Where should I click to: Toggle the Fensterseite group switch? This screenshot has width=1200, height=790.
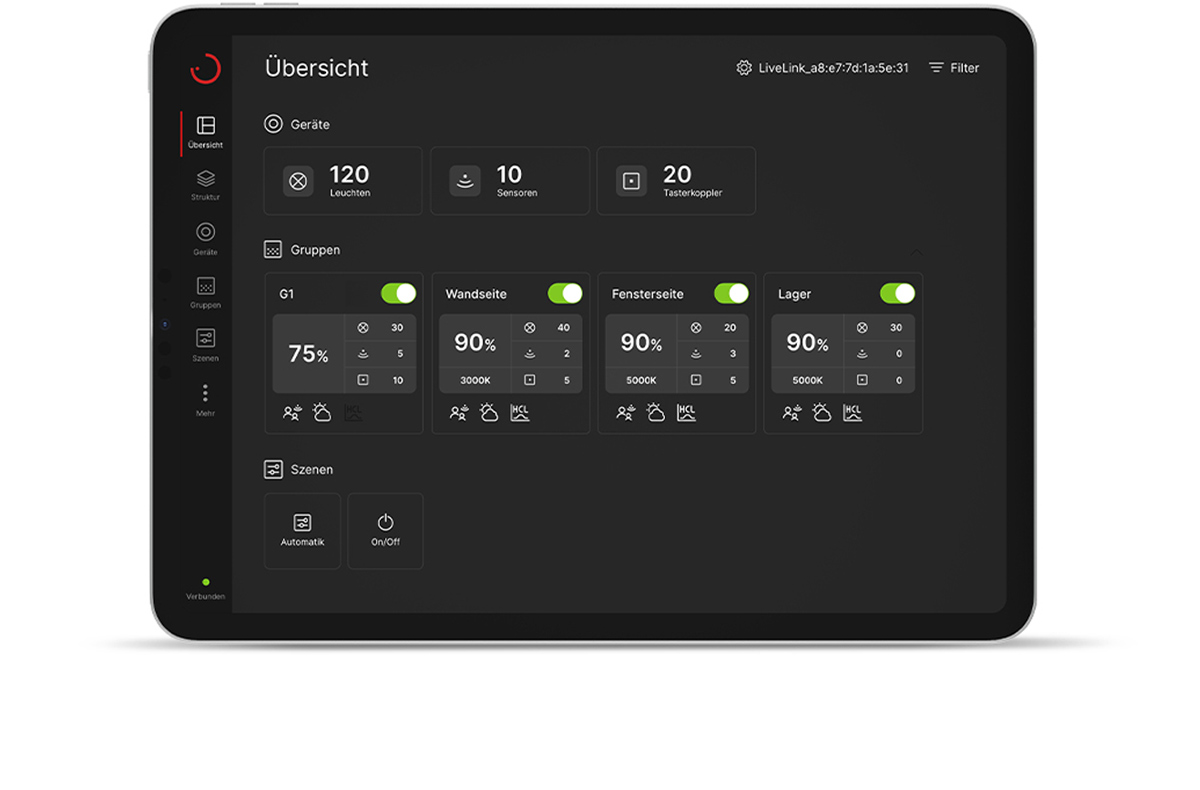coord(731,293)
